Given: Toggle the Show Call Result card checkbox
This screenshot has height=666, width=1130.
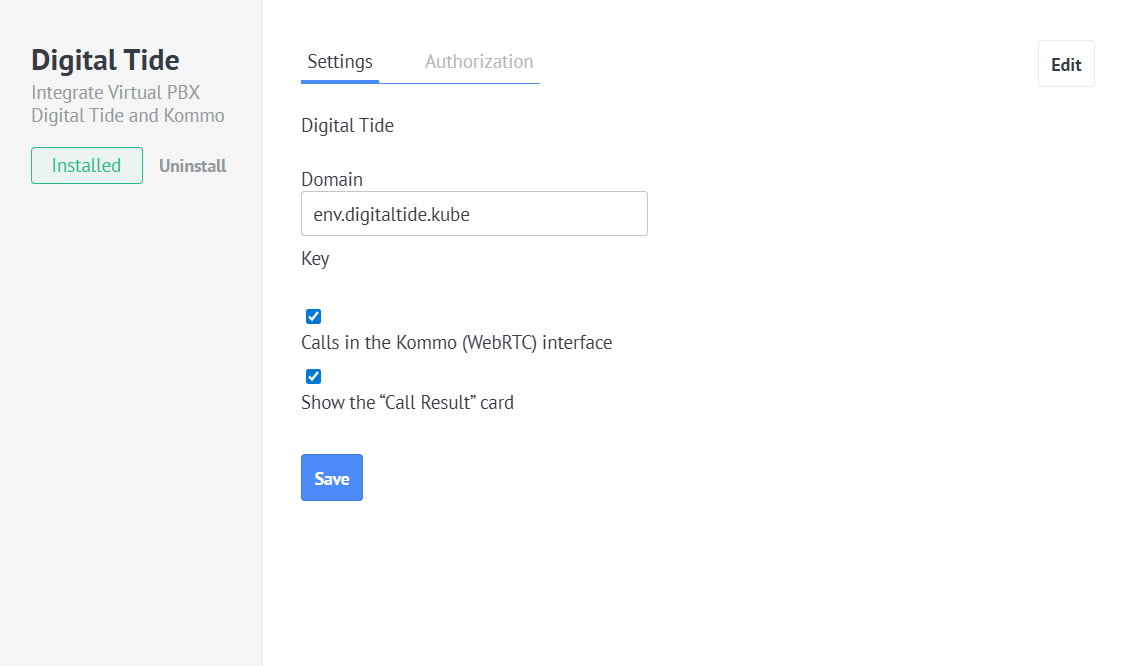Looking at the screenshot, I should 314,377.
